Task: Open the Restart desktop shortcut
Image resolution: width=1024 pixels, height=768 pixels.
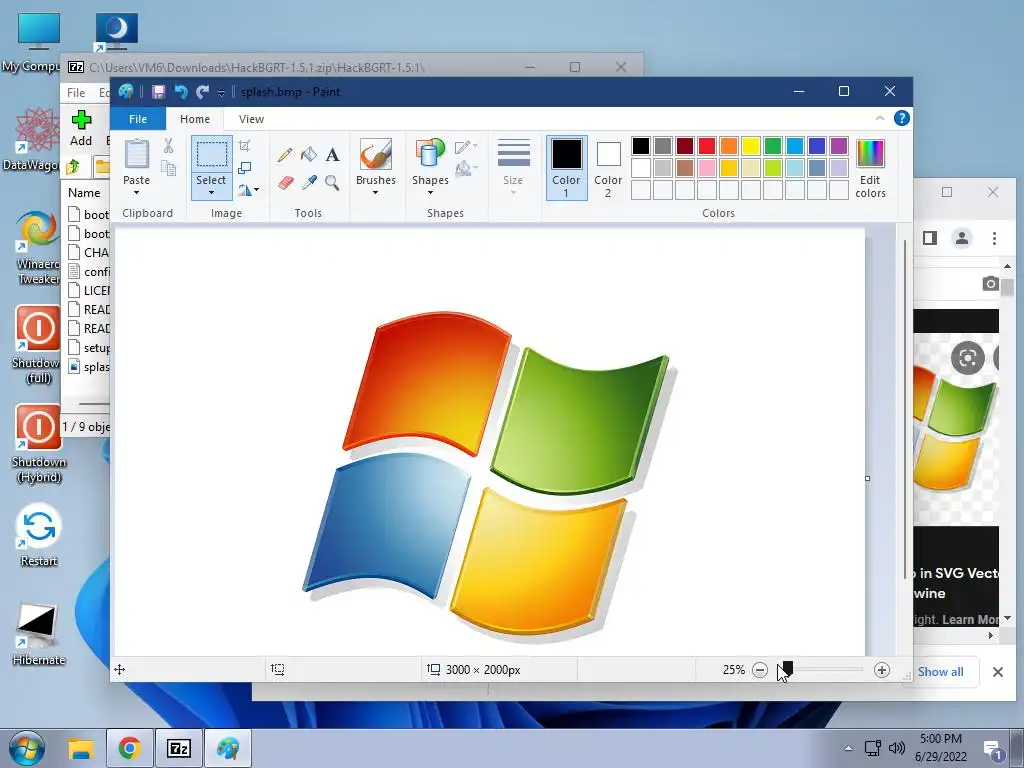Action: pos(39,536)
